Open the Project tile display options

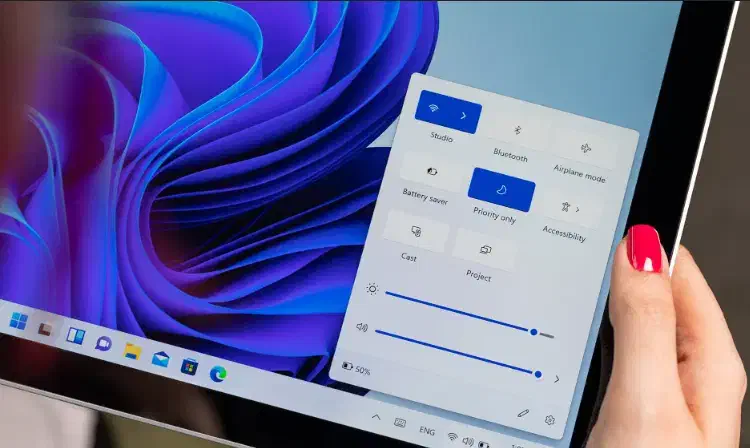point(485,250)
